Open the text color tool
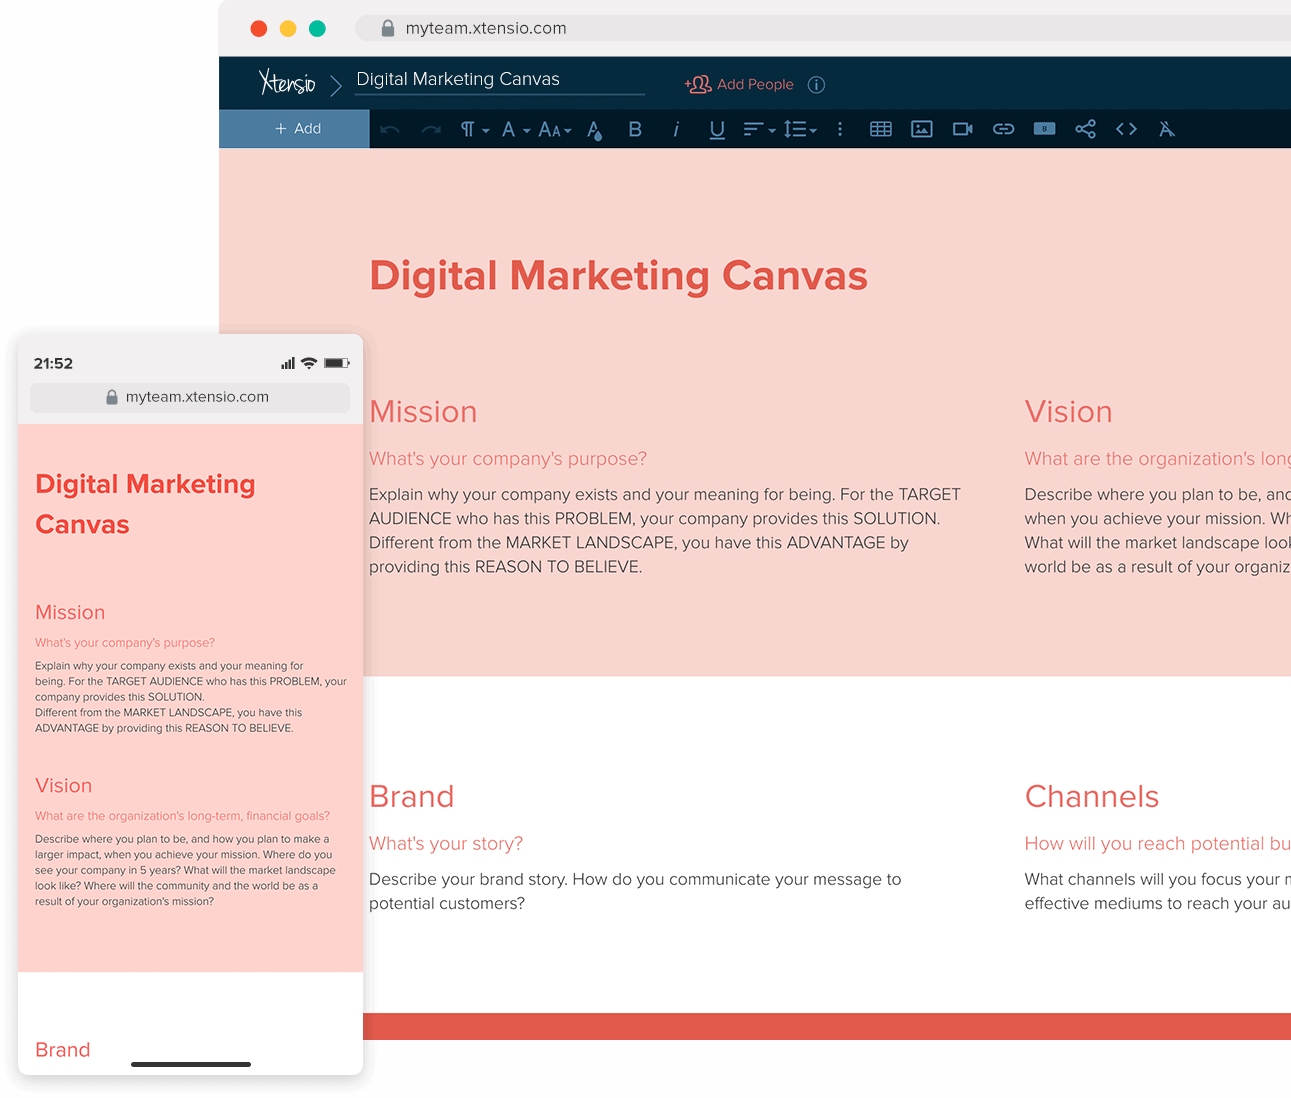This screenshot has width=1291, height=1098. [x=594, y=129]
